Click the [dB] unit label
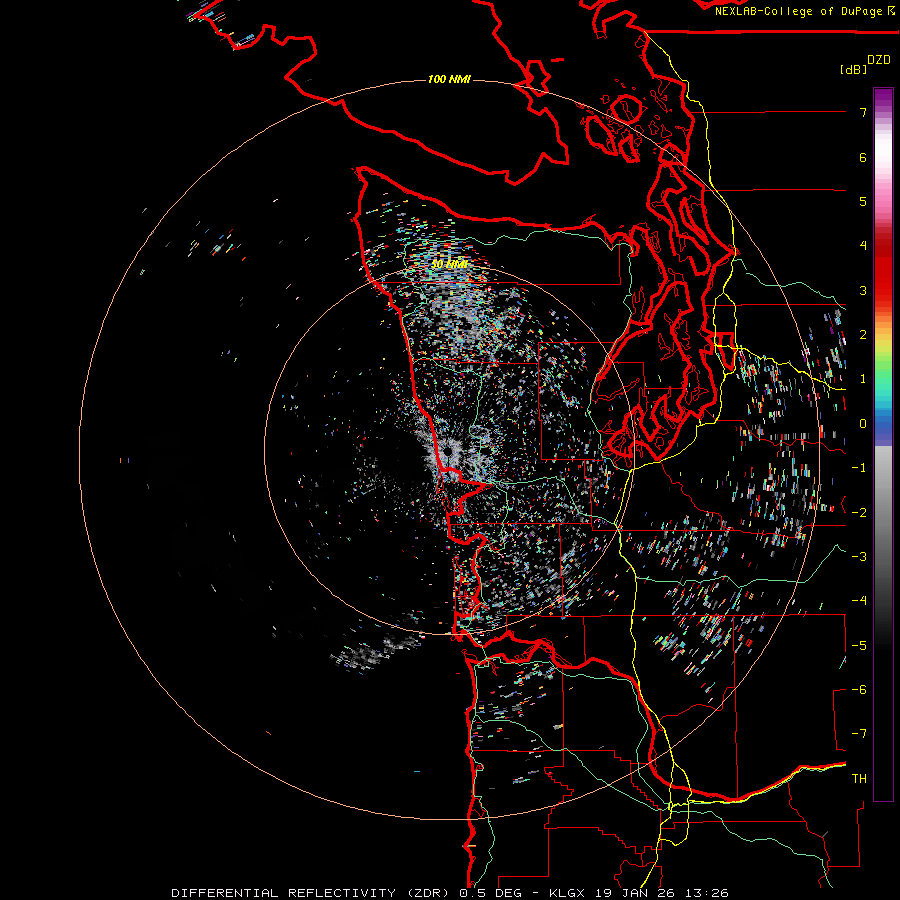900x900 pixels. point(854,70)
